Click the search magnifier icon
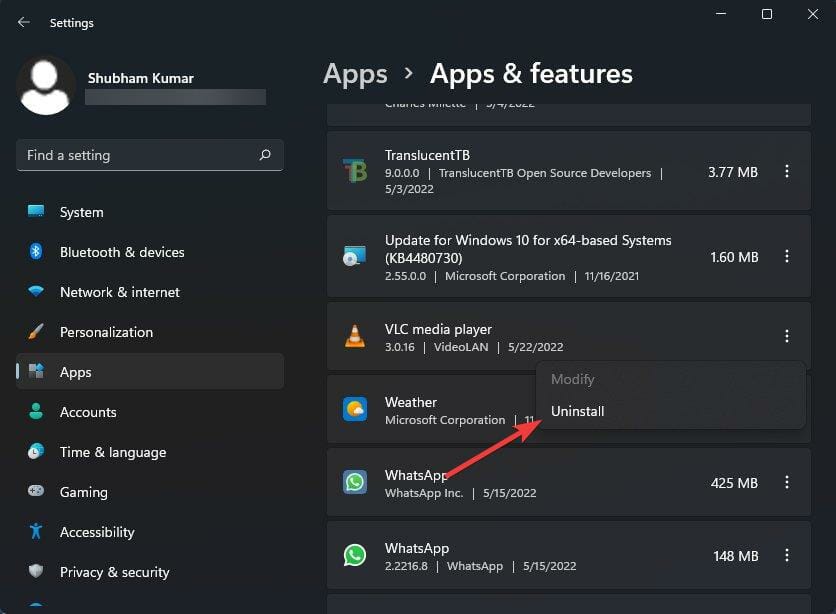 (265, 155)
